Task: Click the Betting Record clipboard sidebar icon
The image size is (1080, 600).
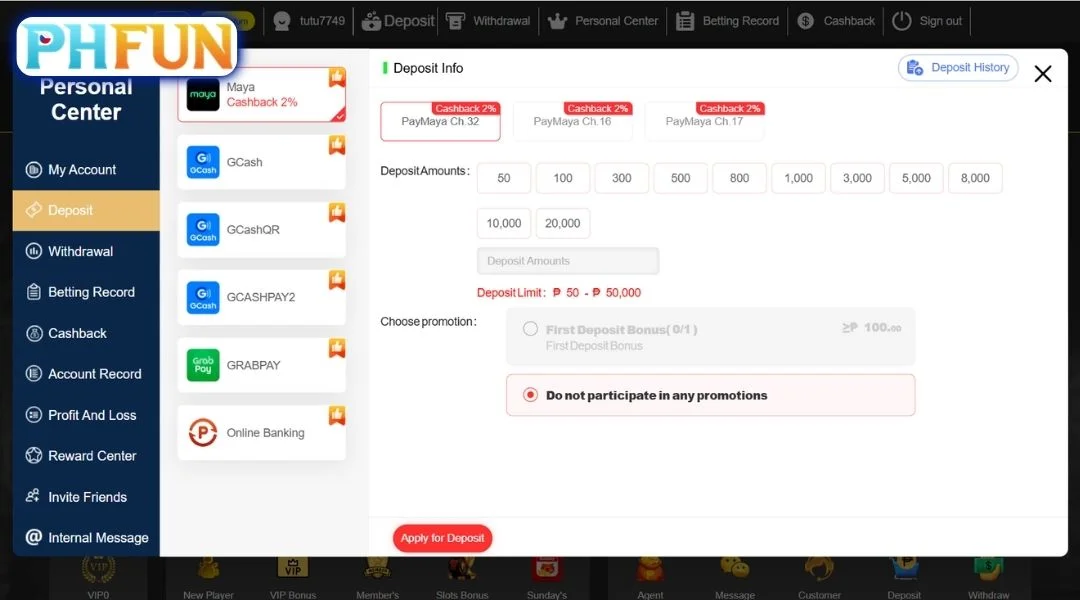Action: point(33,292)
